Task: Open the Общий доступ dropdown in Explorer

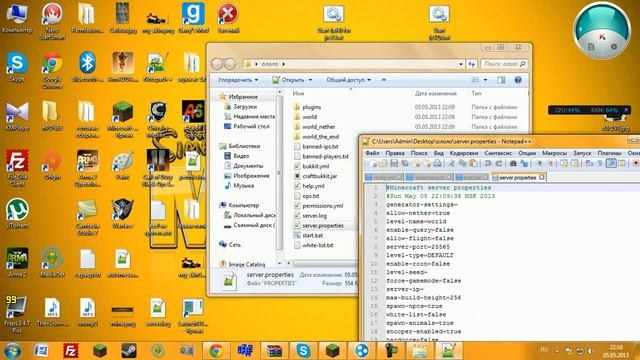Action: (x=348, y=80)
